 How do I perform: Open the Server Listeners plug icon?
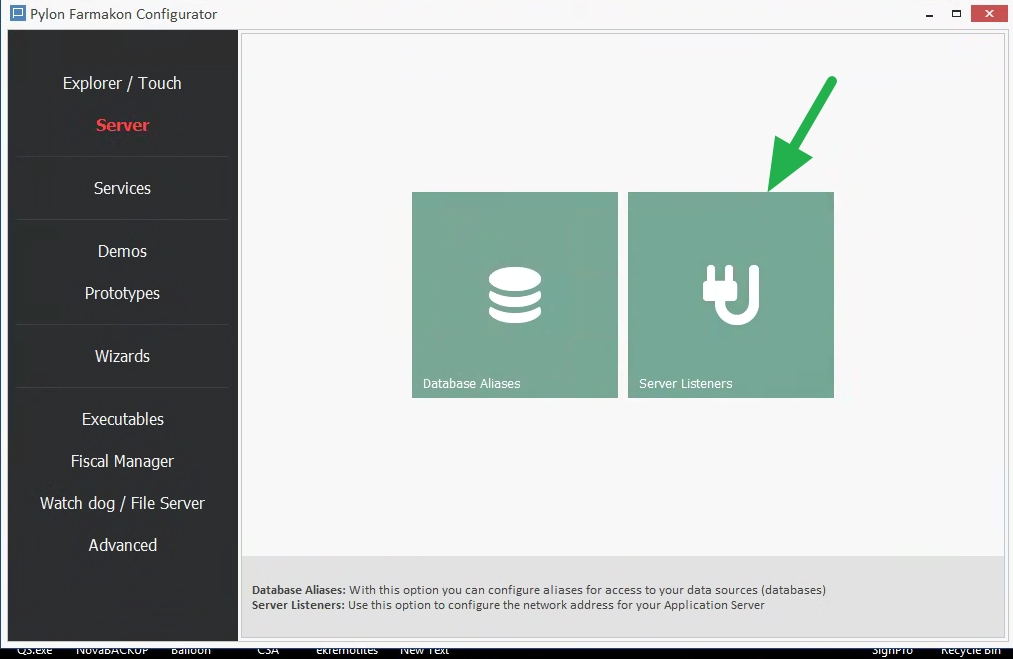coord(730,295)
